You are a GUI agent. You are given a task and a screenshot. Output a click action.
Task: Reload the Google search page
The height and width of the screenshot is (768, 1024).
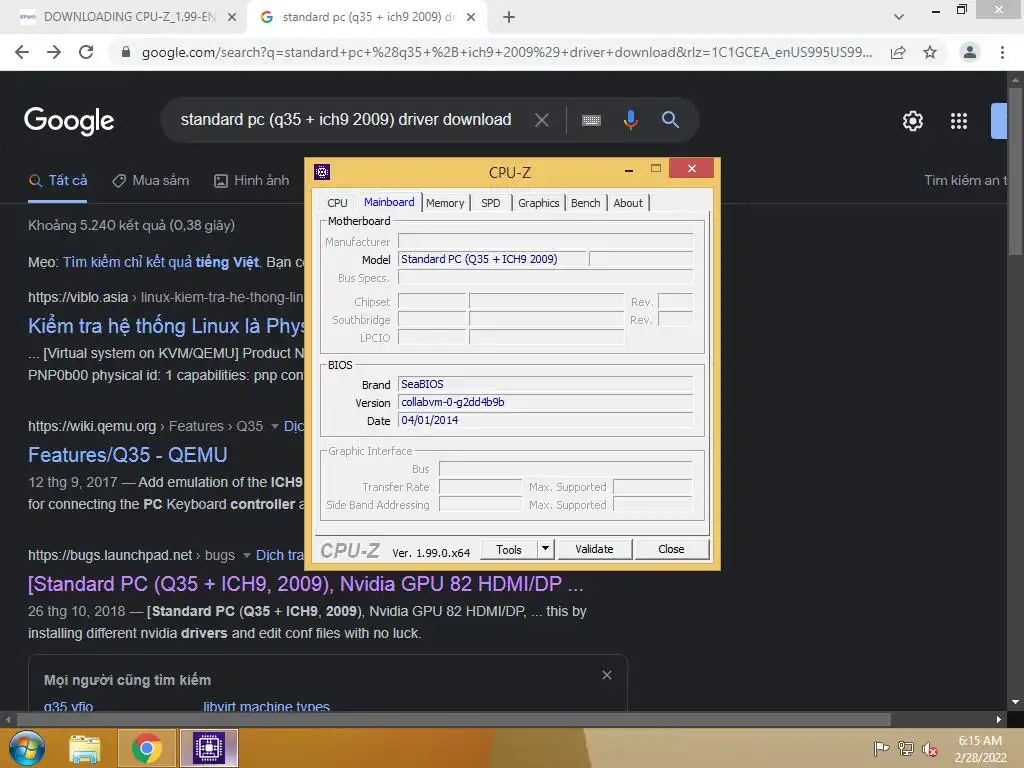point(86,52)
